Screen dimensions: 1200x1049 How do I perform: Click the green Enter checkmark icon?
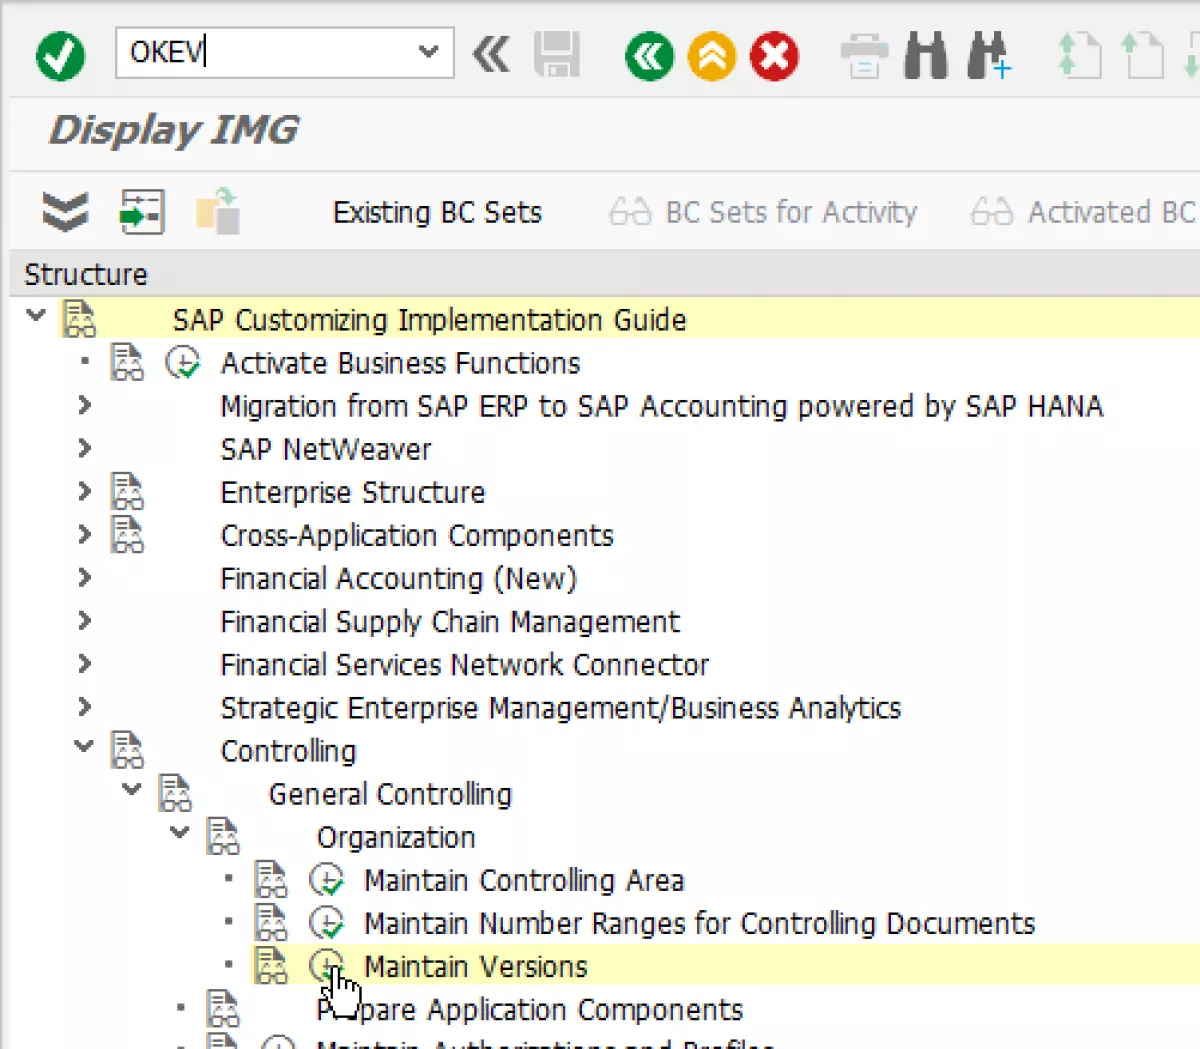click(x=60, y=55)
